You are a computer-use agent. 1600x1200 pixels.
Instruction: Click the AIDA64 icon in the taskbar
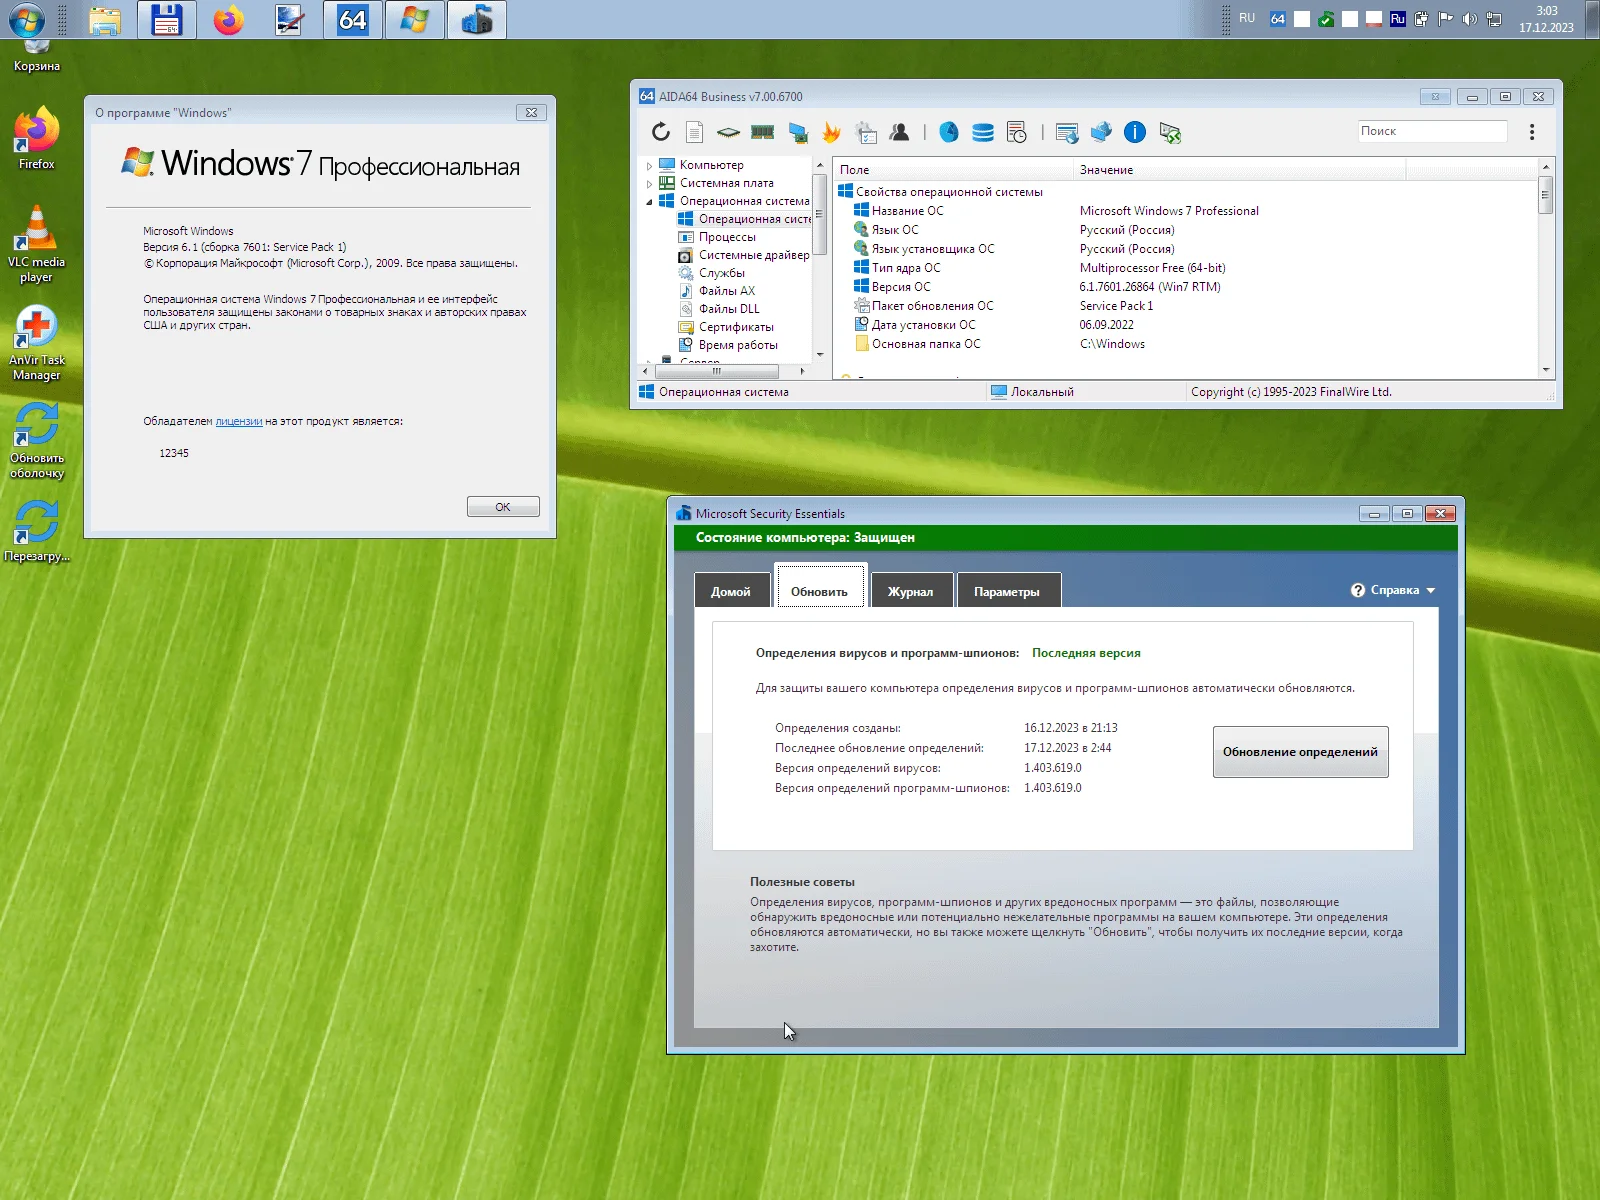pos(353,20)
